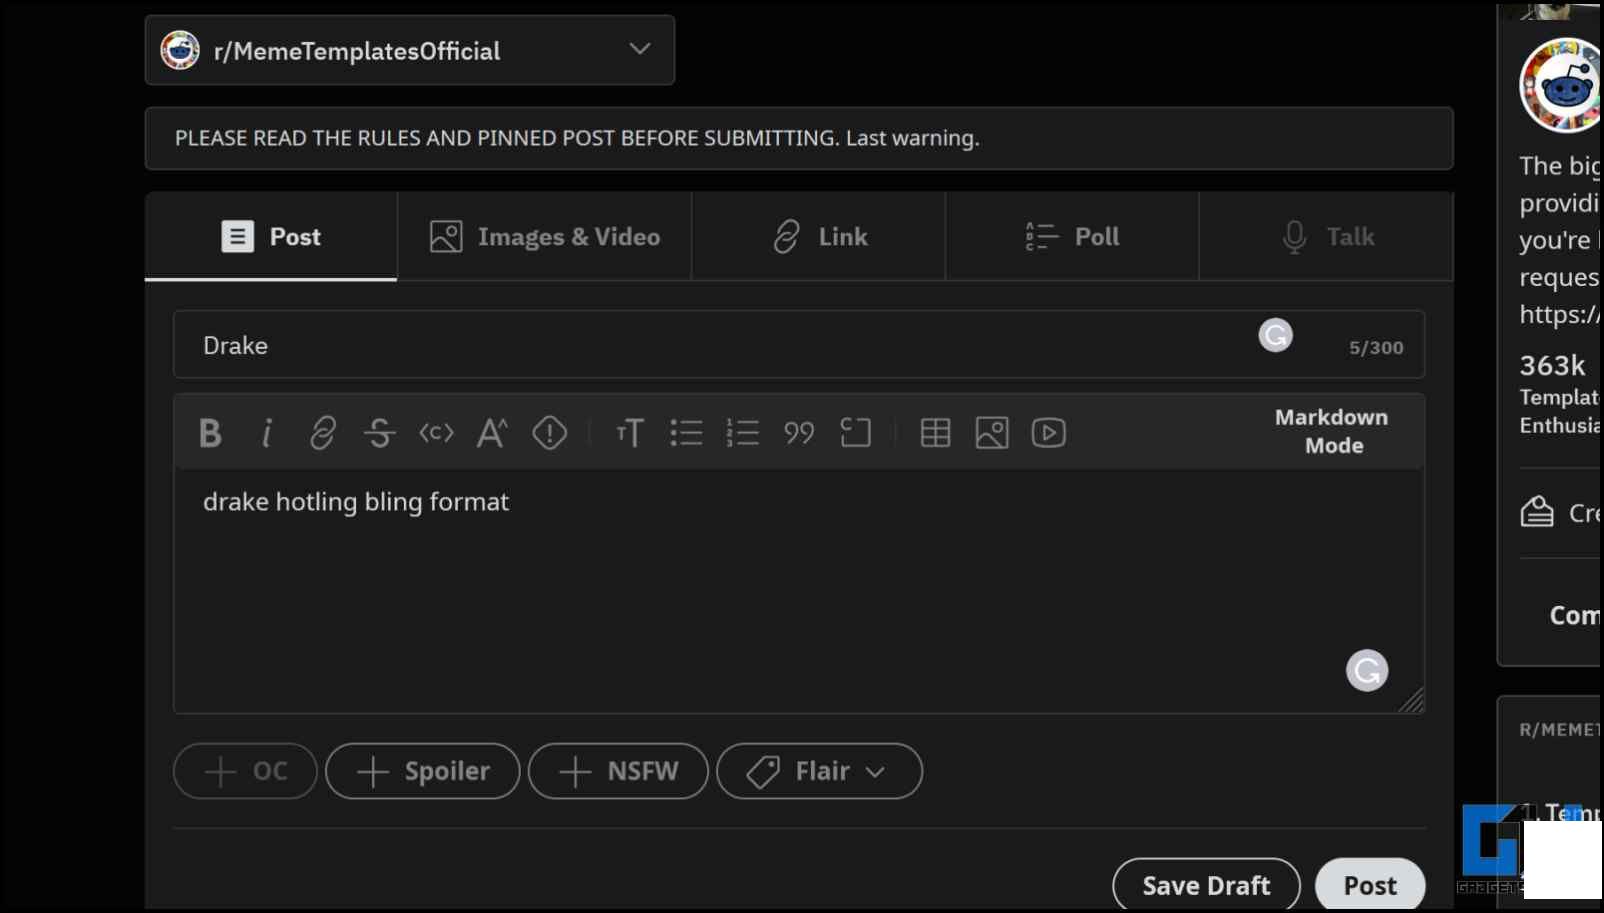Image resolution: width=1604 pixels, height=913 pixels.
Task: Switch to the Link tab
Action: (x=819, y=237)
